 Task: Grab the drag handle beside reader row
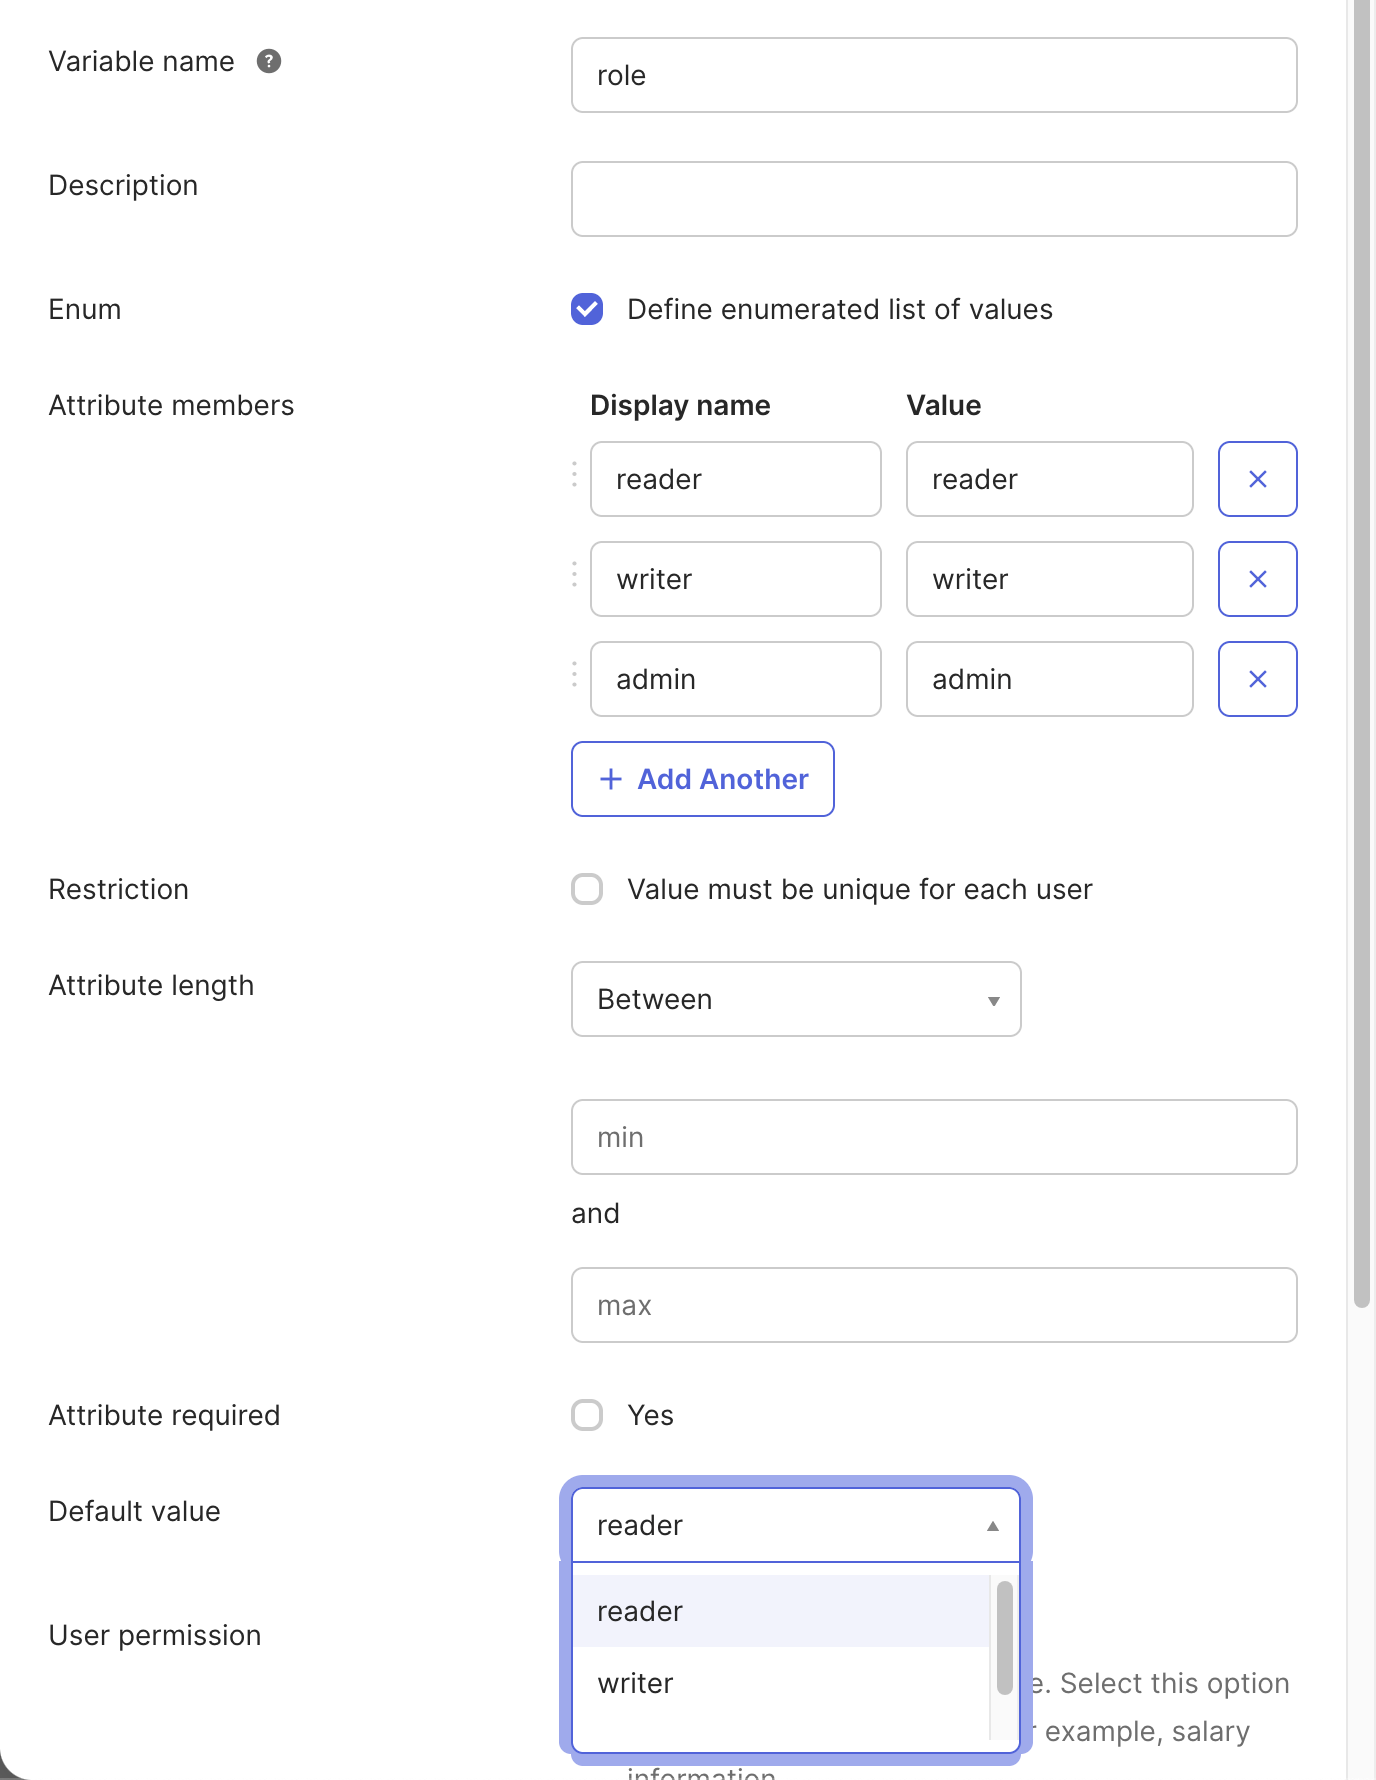[574, 475]
